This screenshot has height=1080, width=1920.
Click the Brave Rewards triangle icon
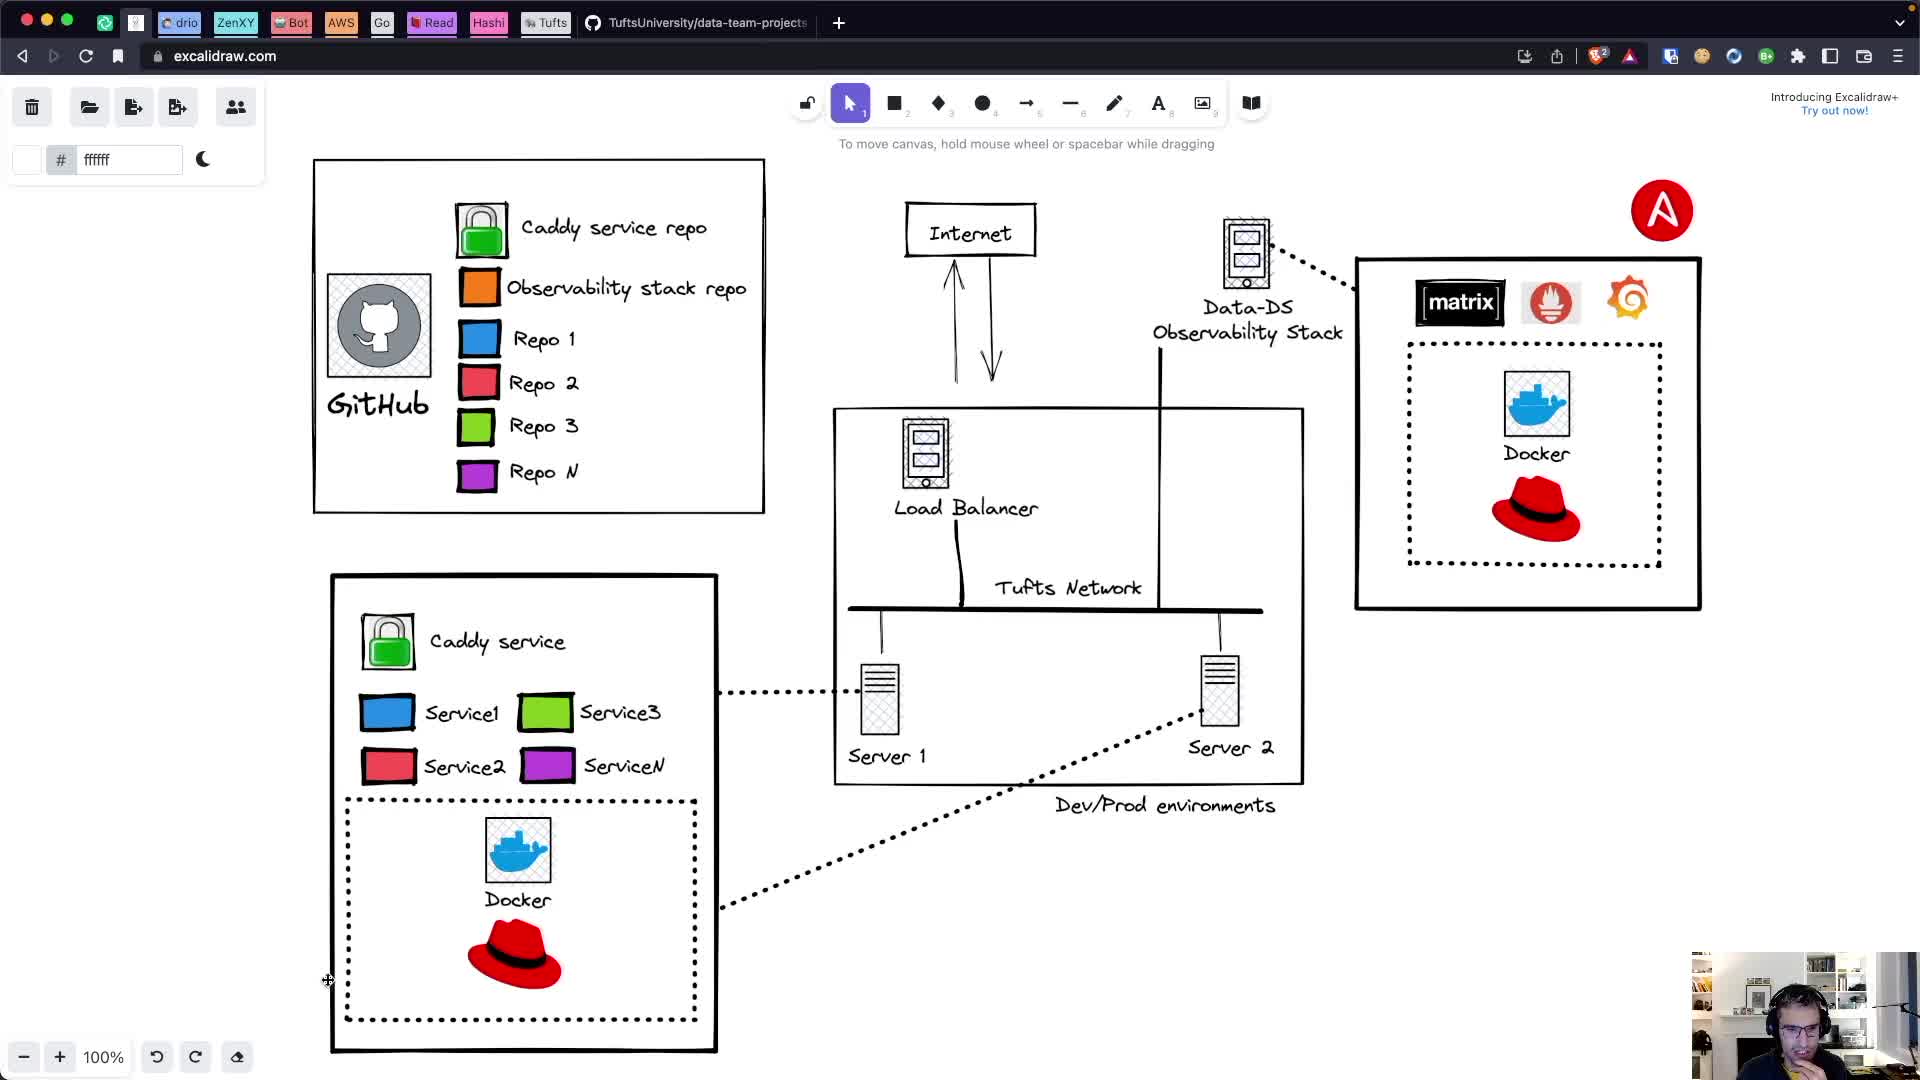click(x=1630, y=56)
